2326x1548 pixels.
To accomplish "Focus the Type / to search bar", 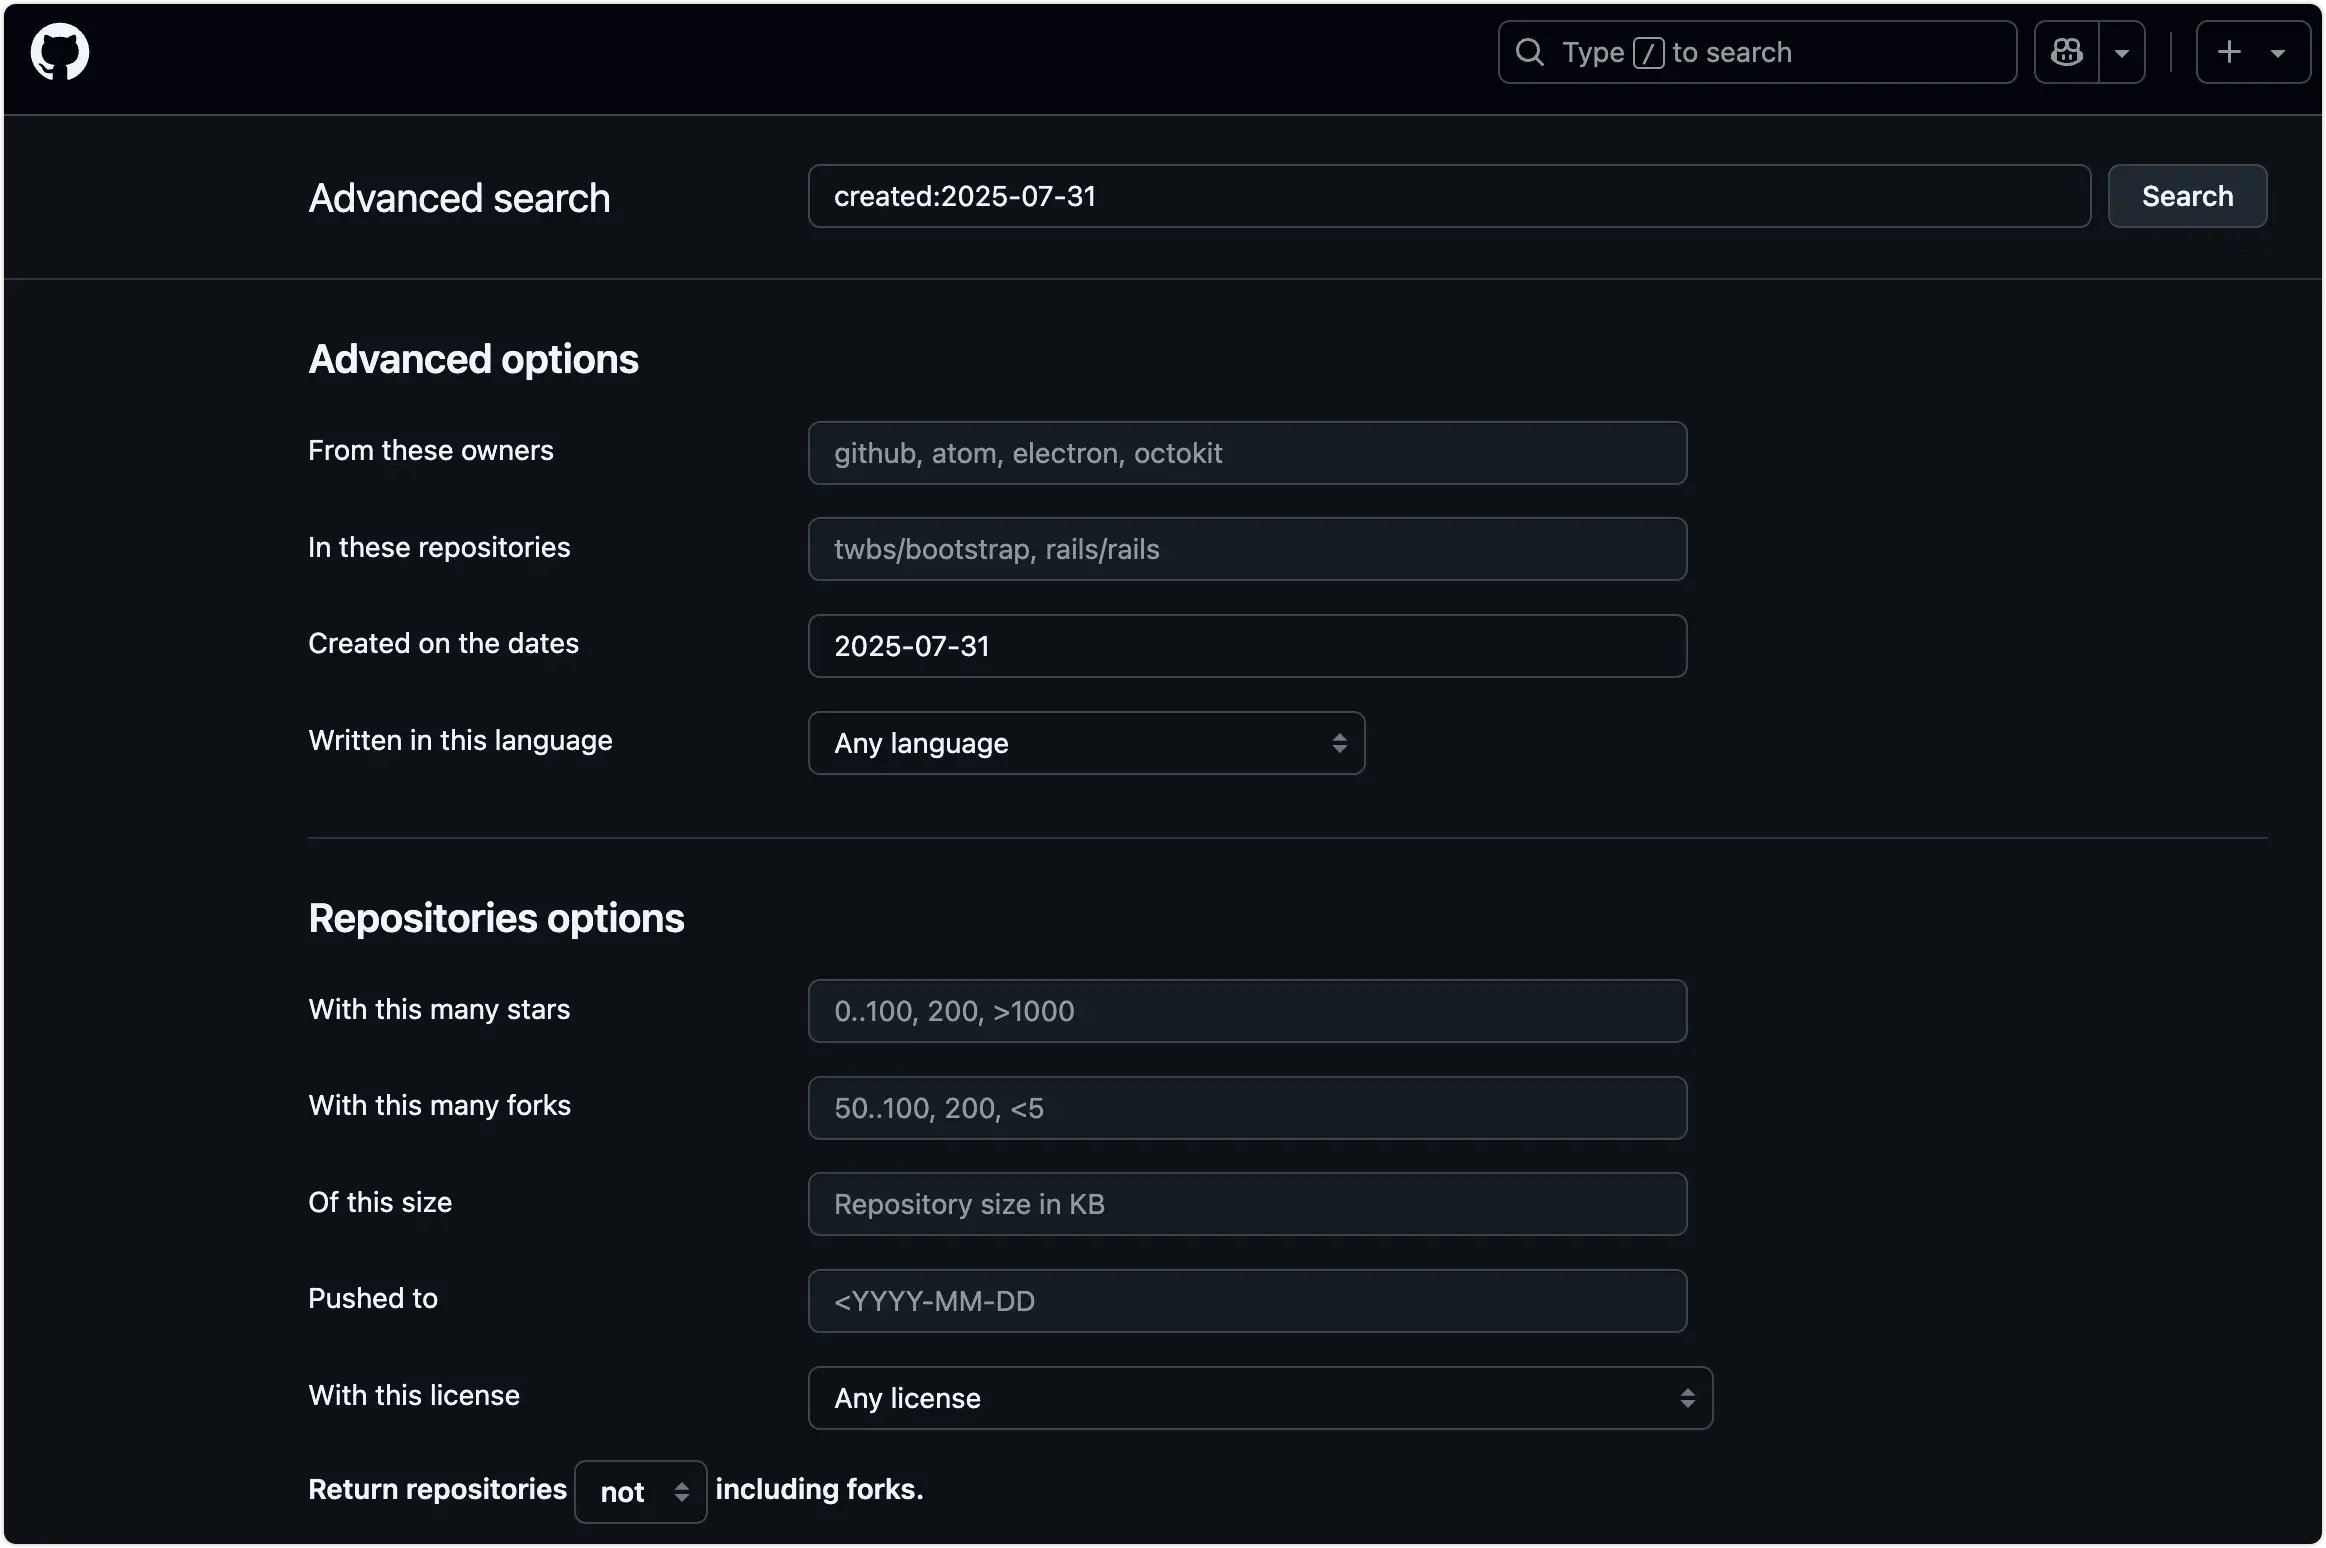I will [1755, 51].
